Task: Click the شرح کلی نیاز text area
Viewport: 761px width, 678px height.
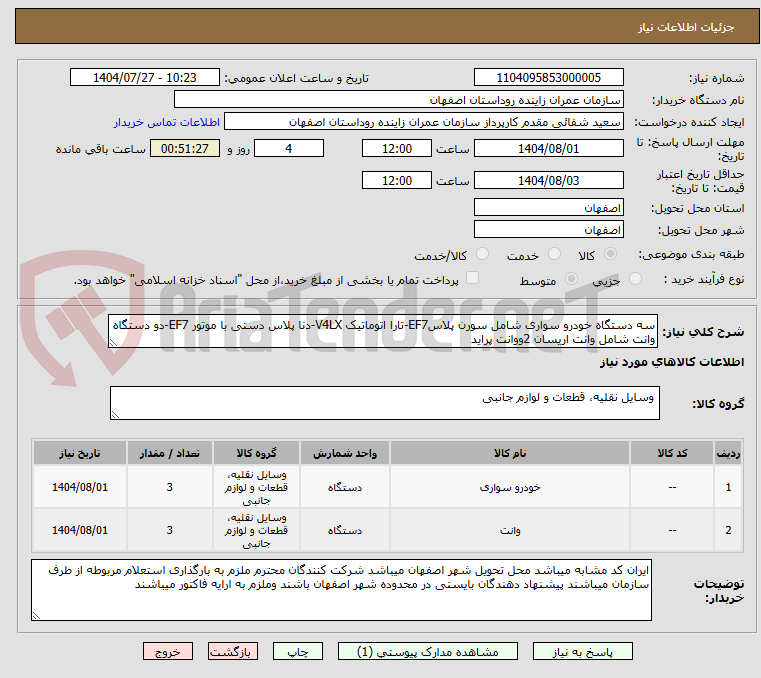Action: pyautogui.click(x=383, y=331)
